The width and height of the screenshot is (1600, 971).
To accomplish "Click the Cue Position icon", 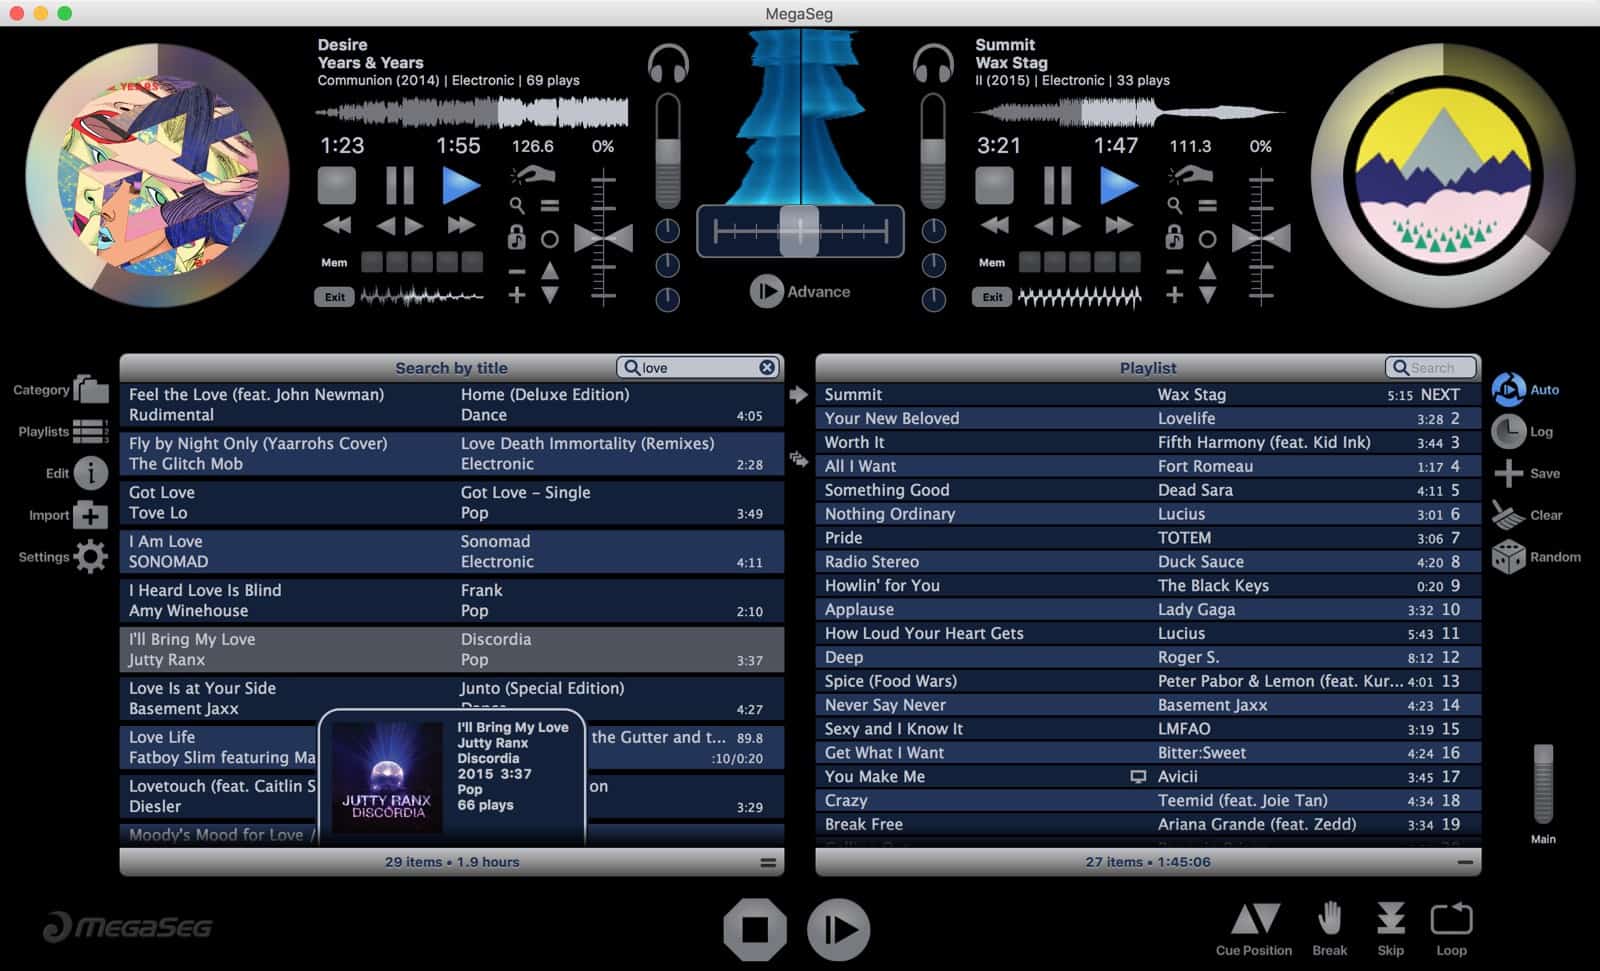I will 1254,918.
